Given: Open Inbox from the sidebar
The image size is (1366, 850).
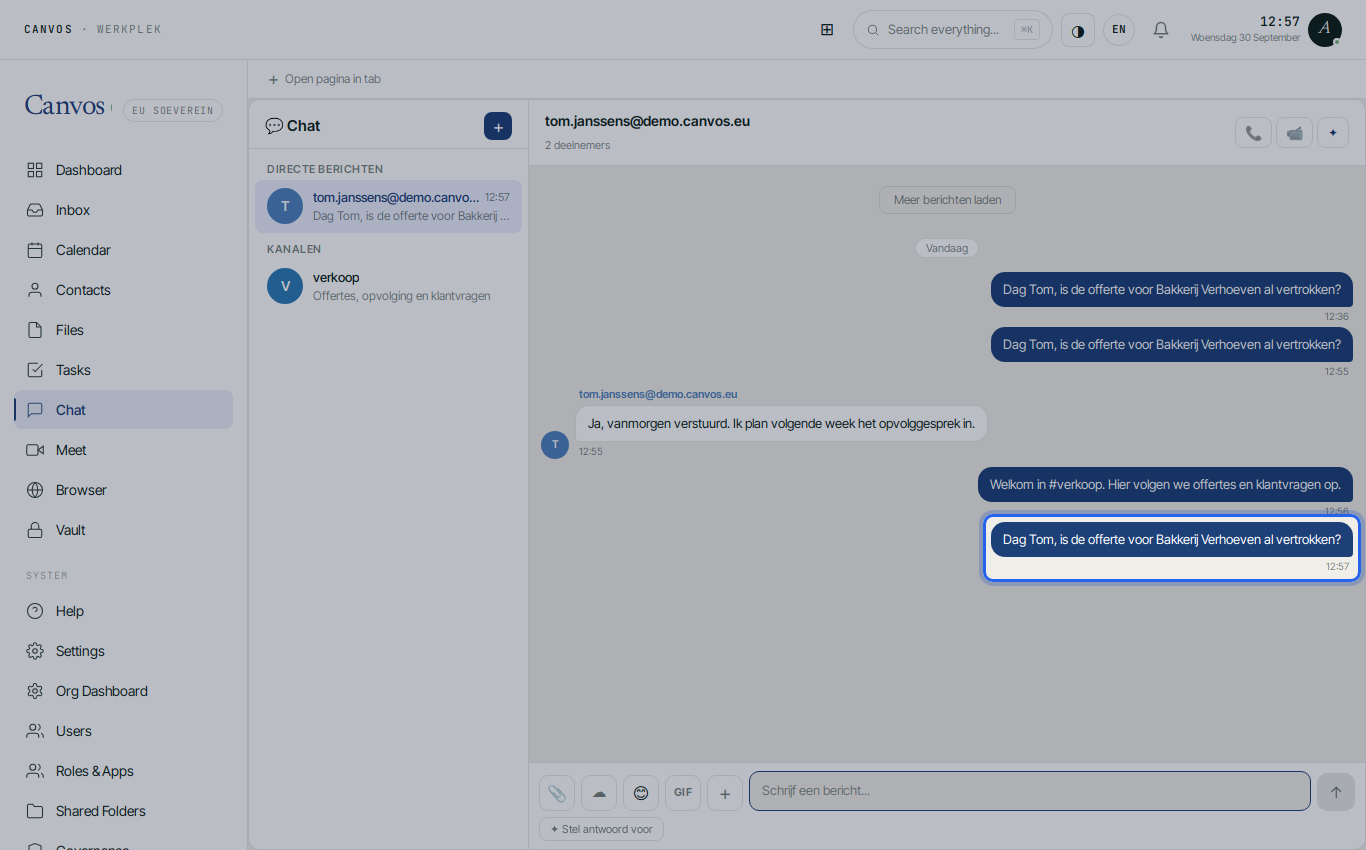Looking at the screenshot, I should point(123,210).
